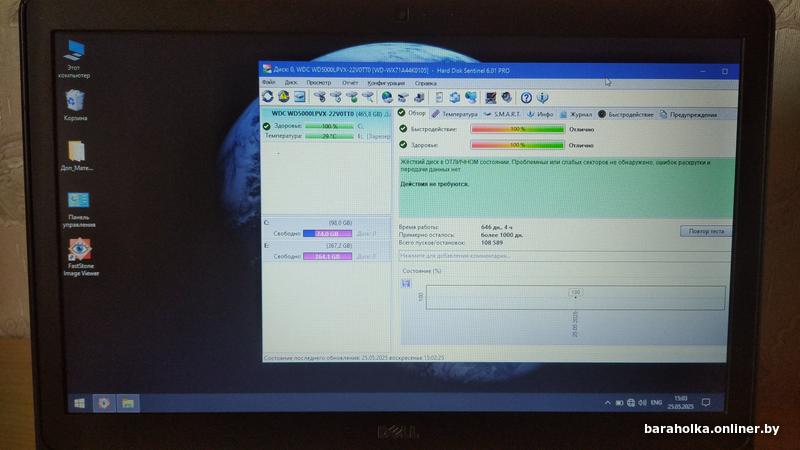Click the Быстродействие 100% progress bar
Viewport: 800px width, 450px height.
[517, 129]
